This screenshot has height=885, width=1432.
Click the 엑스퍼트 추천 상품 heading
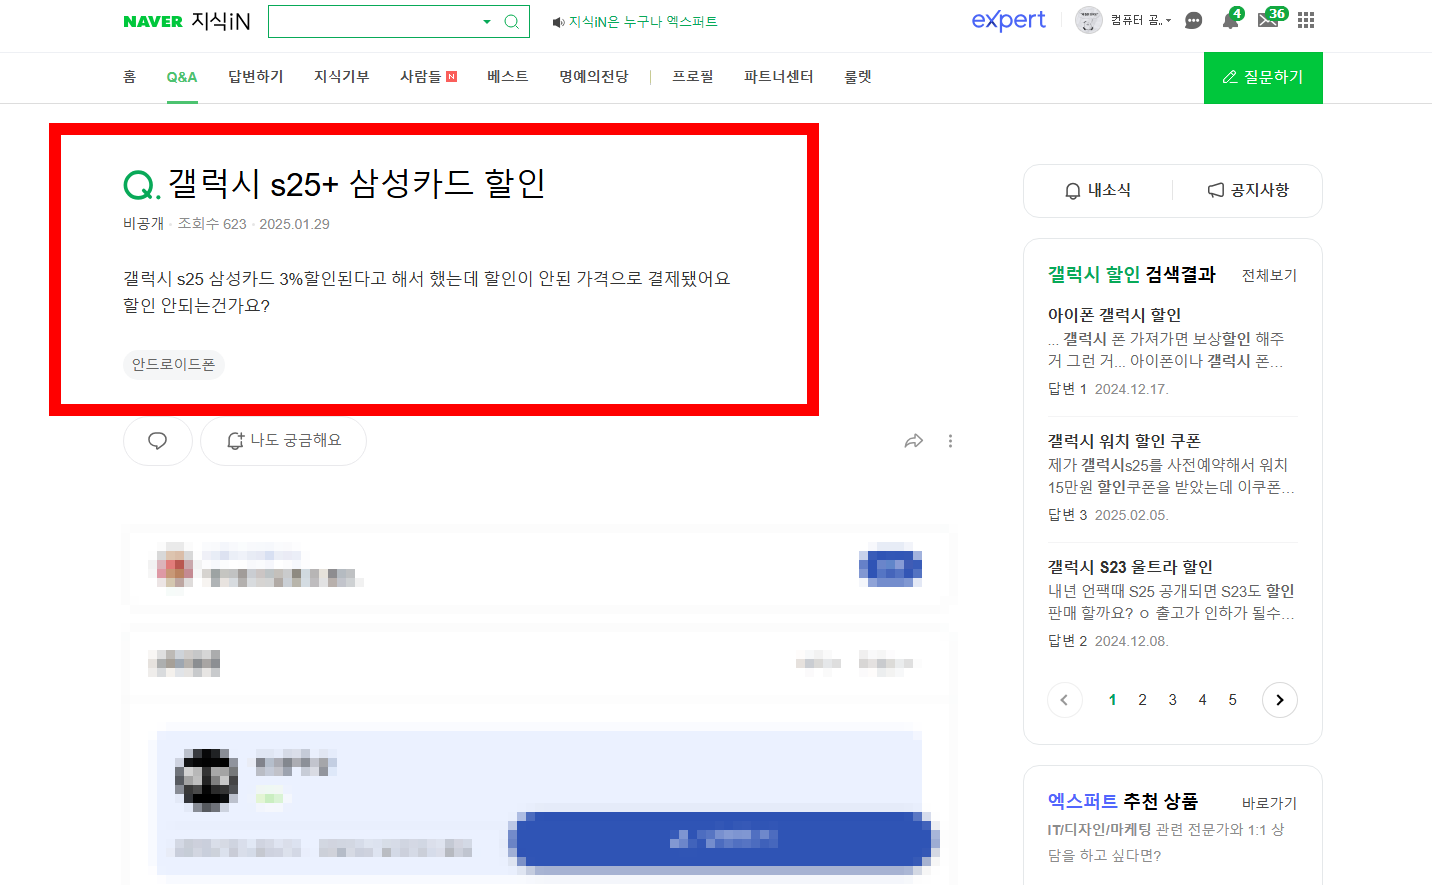pyautogui.click(x=1123, y=802)
